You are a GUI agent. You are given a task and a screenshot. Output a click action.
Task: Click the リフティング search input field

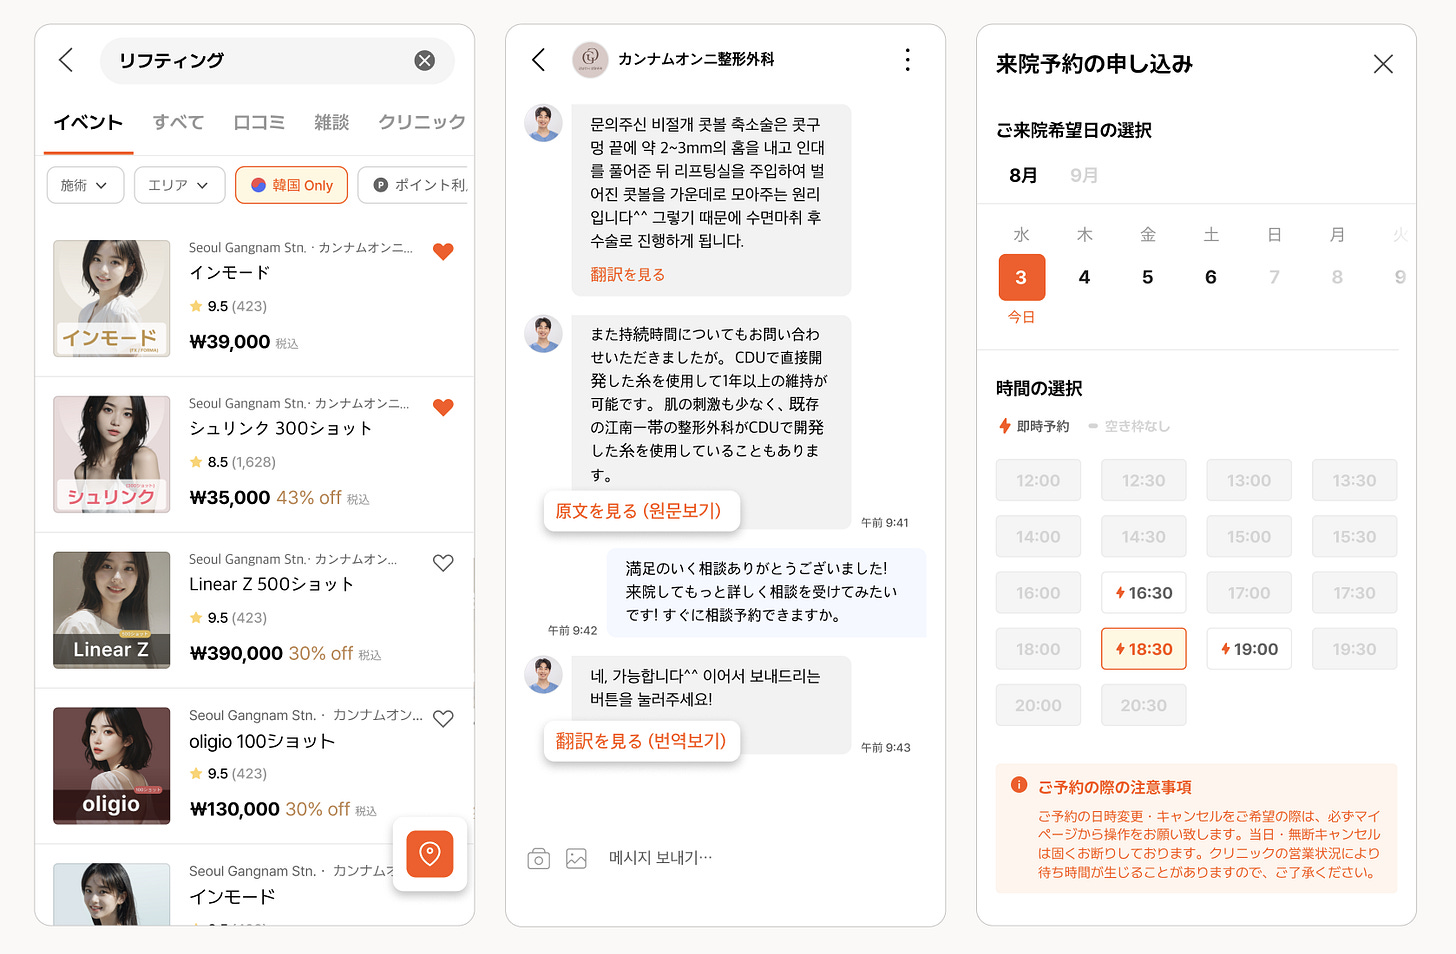click(277, 61)
